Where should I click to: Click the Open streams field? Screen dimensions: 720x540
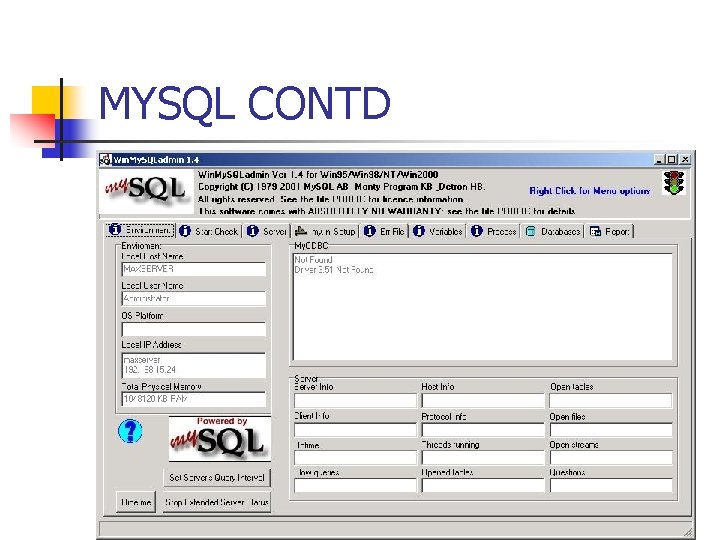click(x=611, y=458)
